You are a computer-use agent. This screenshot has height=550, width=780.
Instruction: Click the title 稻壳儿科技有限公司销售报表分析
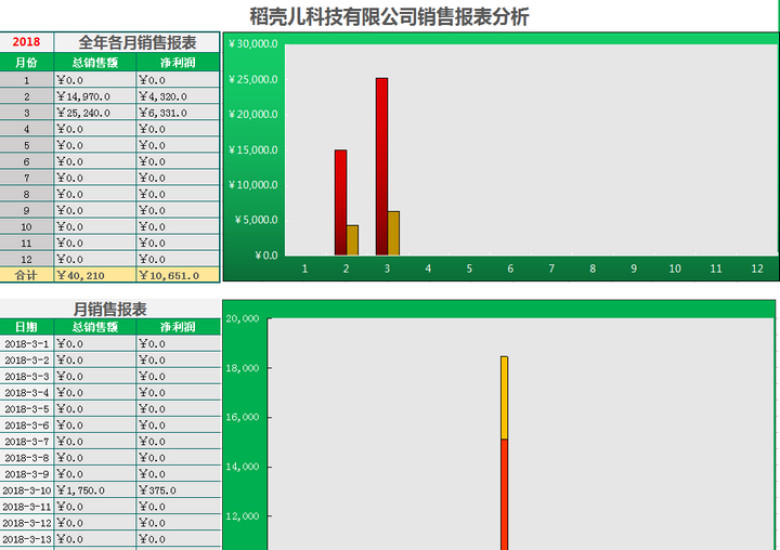click(389, 16)
